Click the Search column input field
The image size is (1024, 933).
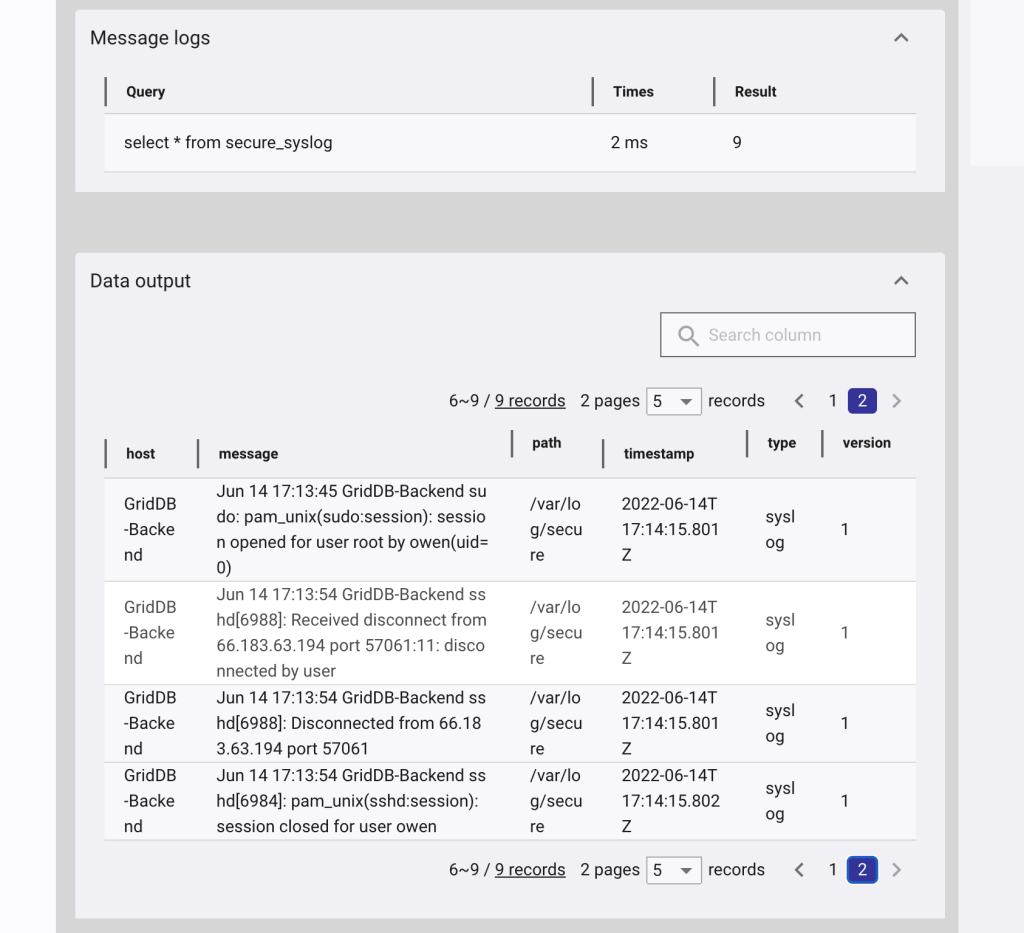point(800,335)
